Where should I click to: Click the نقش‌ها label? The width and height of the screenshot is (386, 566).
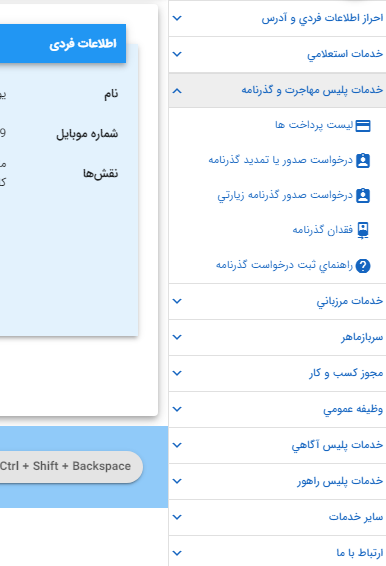point(100,174)
